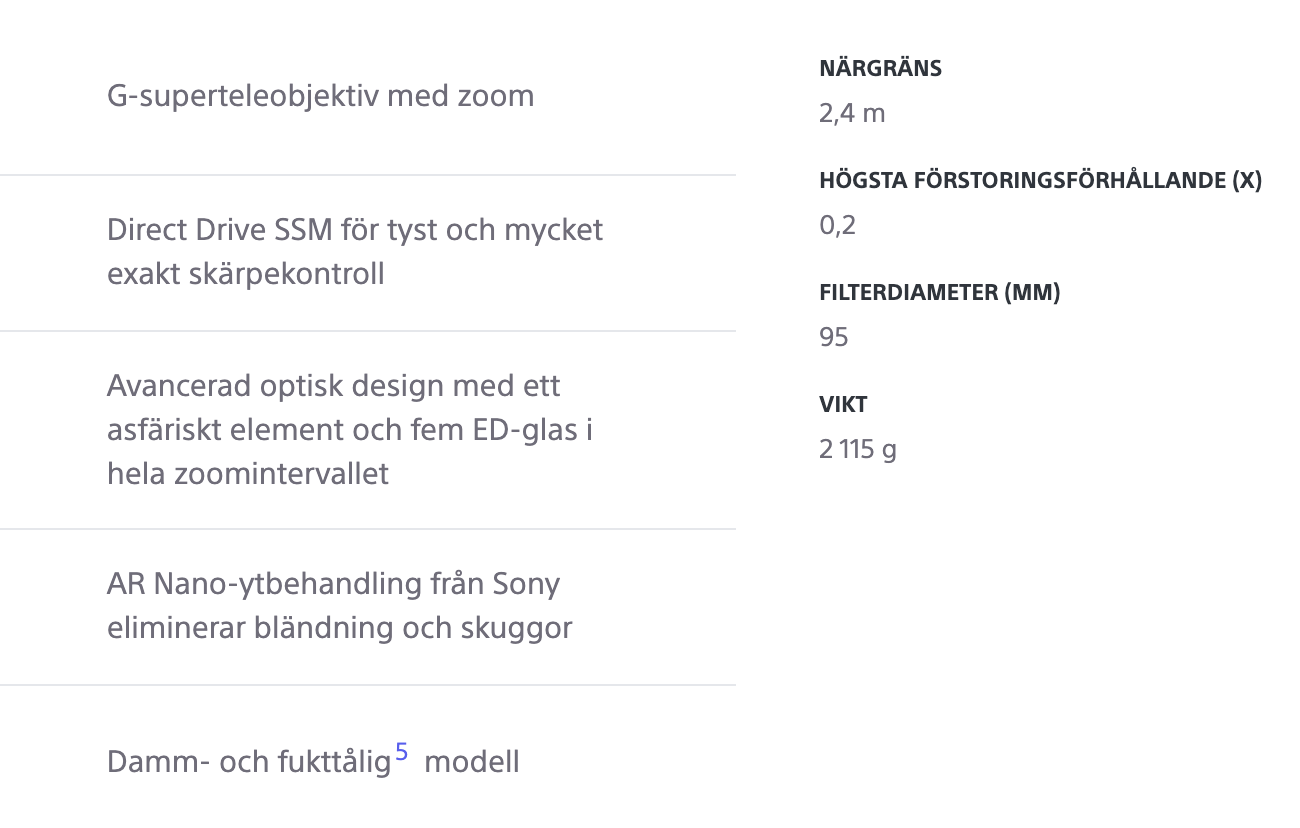The image size is (1300, 828).
Task: Click the 2,4 m närgräns value
Action: click(x=852, y=113)
